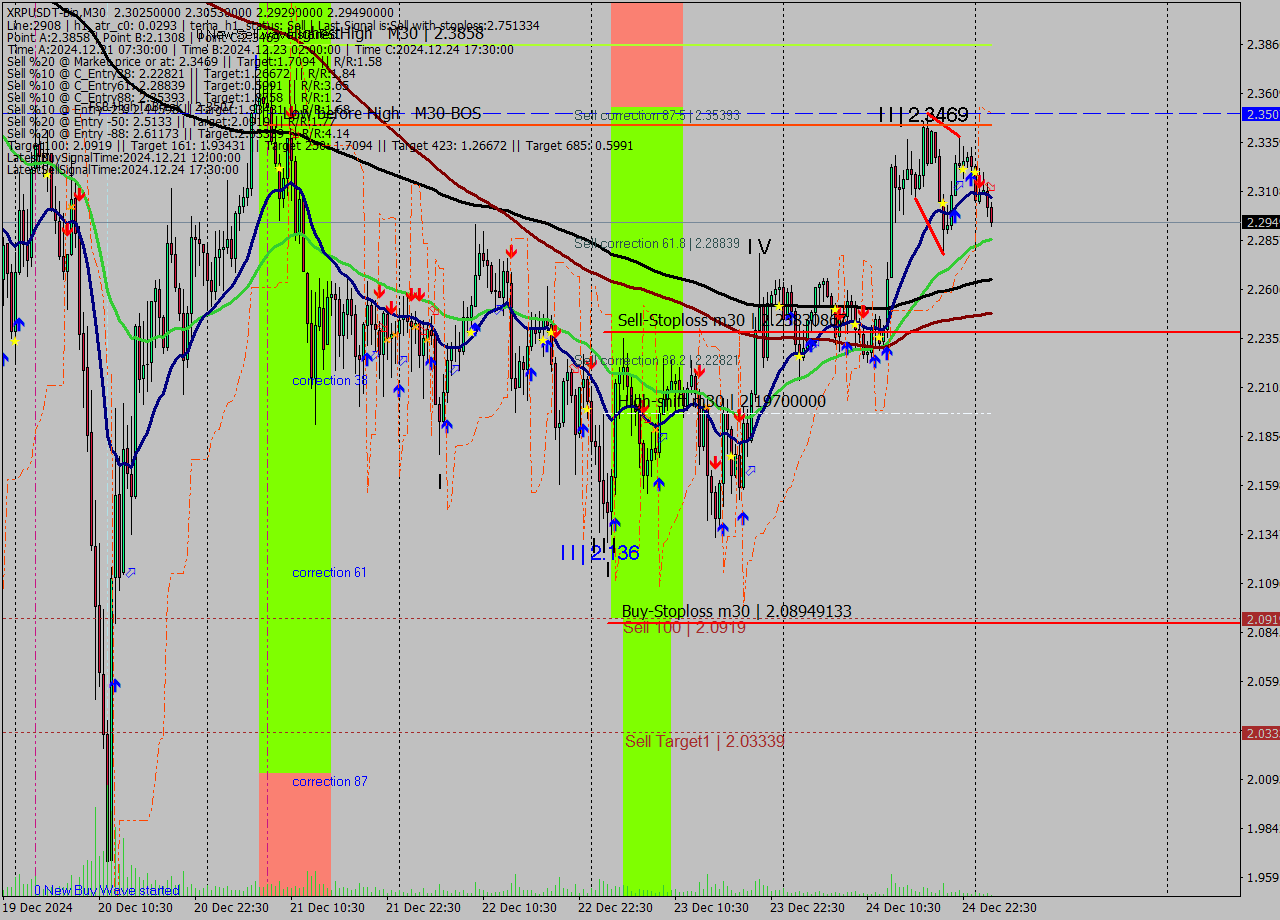Click the 'Sell correction 61.8 | 2.28839' label
This screenshot has width=1280, height=920.
pos(657,244)
